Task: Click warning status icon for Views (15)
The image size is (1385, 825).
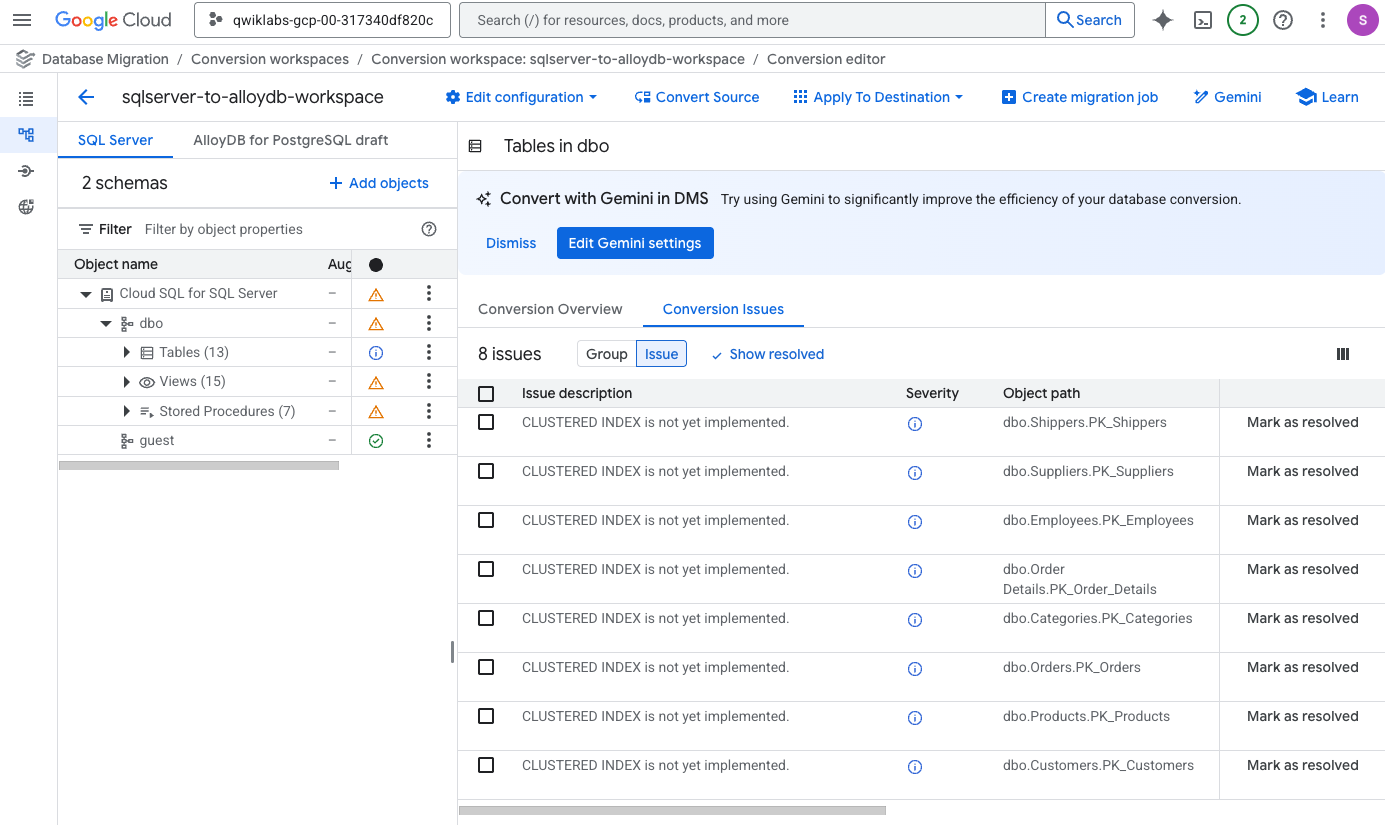Action: tap(376, 382)
